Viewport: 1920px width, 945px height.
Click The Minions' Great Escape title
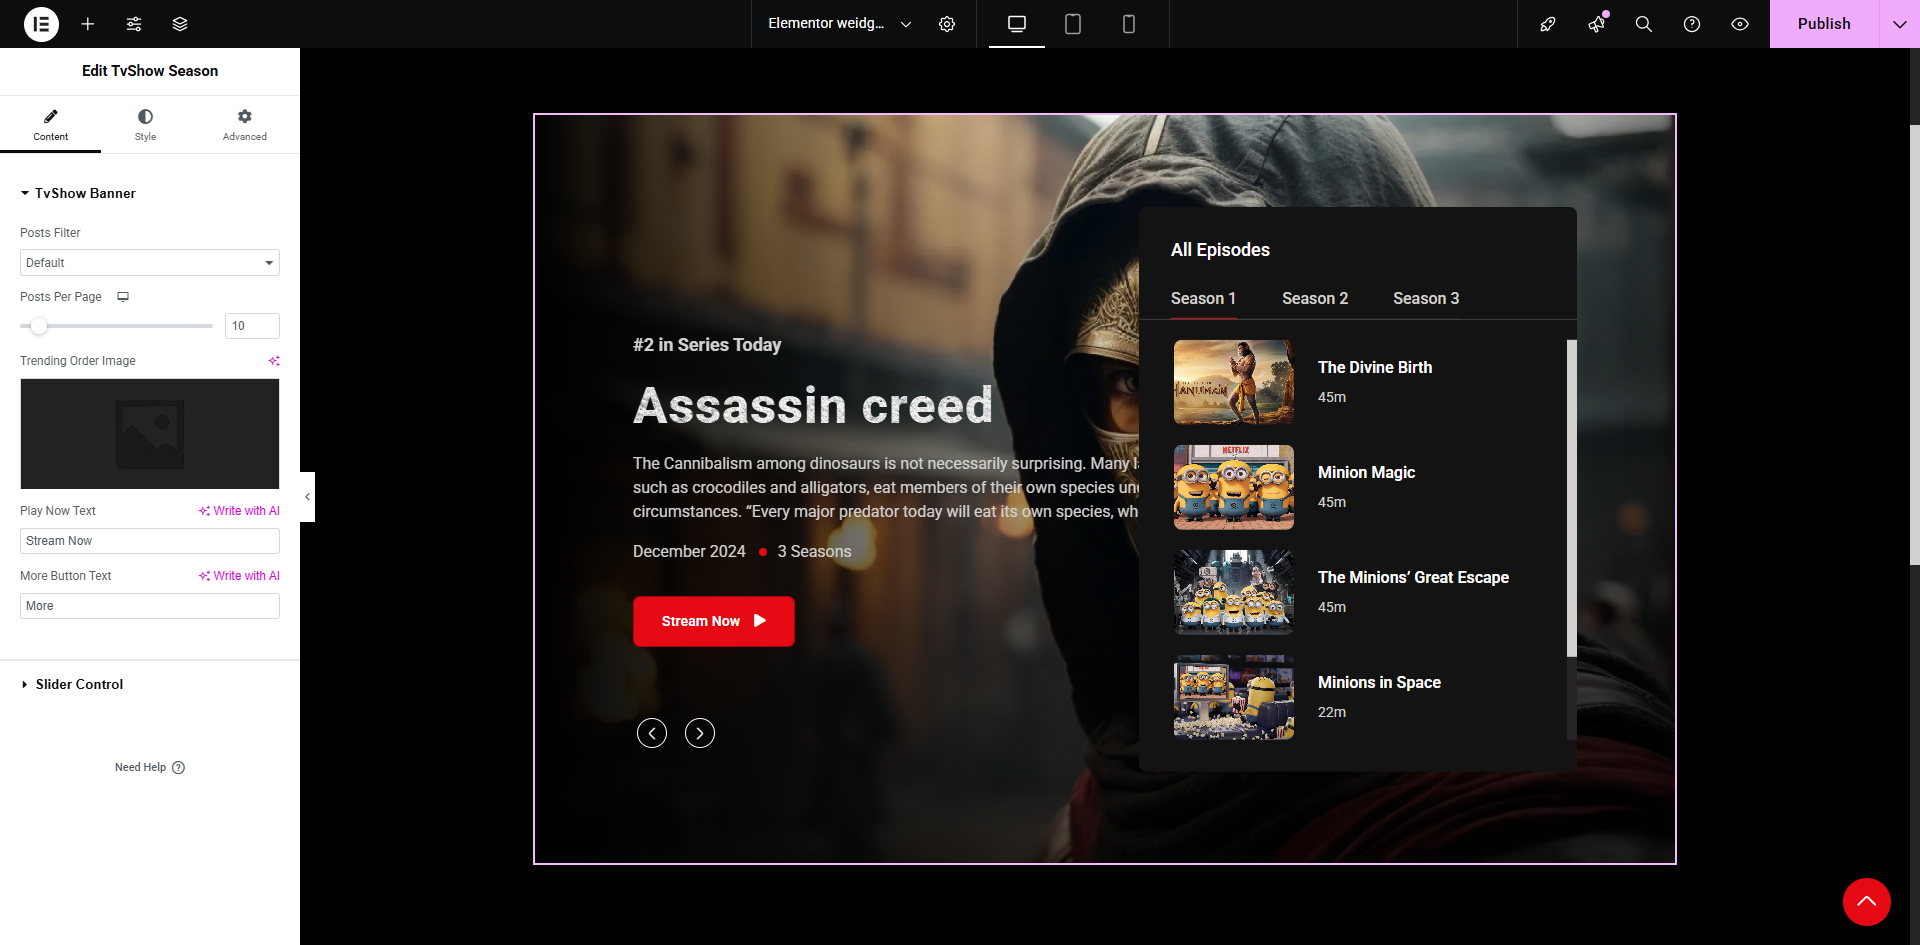1413,577
